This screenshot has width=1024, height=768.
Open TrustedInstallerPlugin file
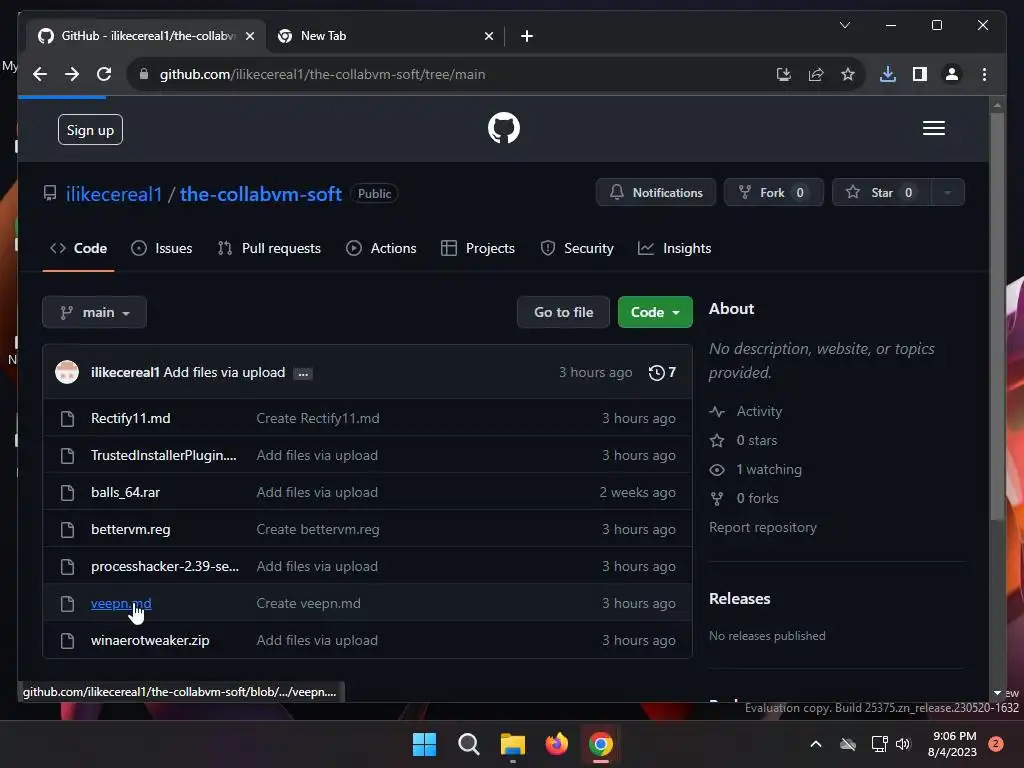pyautogui.click(x=164, y=455)
